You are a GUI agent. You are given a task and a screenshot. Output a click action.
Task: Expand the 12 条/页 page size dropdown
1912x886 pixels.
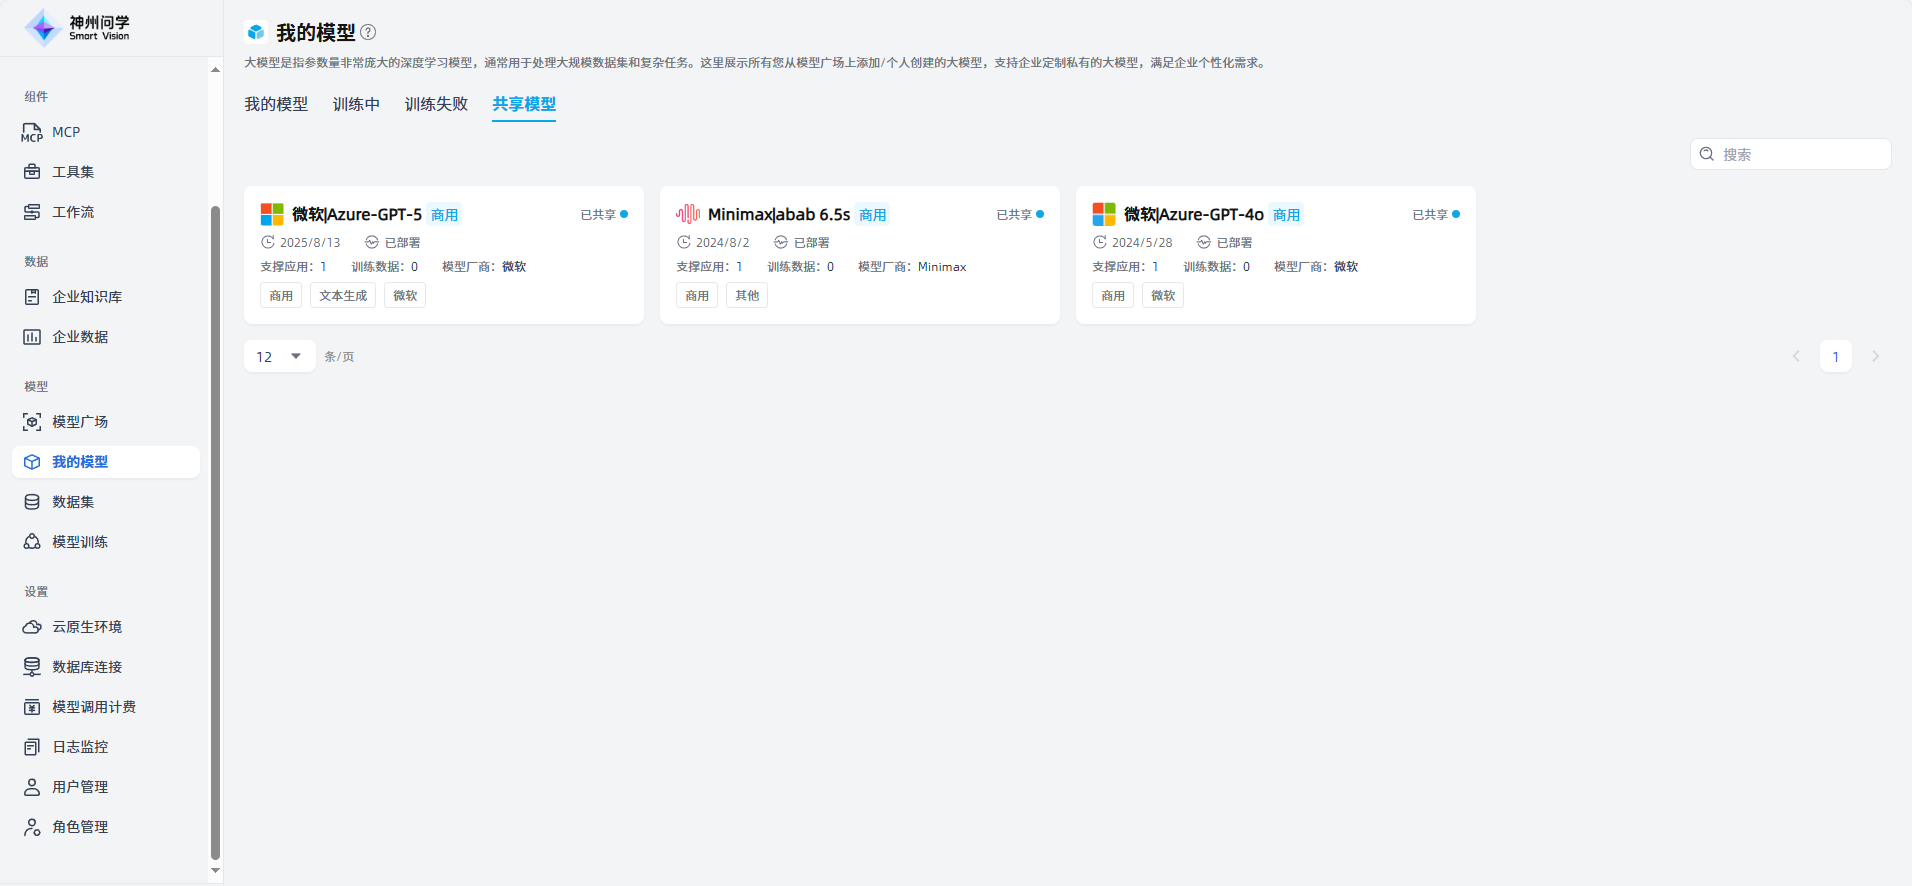[280, 356]
